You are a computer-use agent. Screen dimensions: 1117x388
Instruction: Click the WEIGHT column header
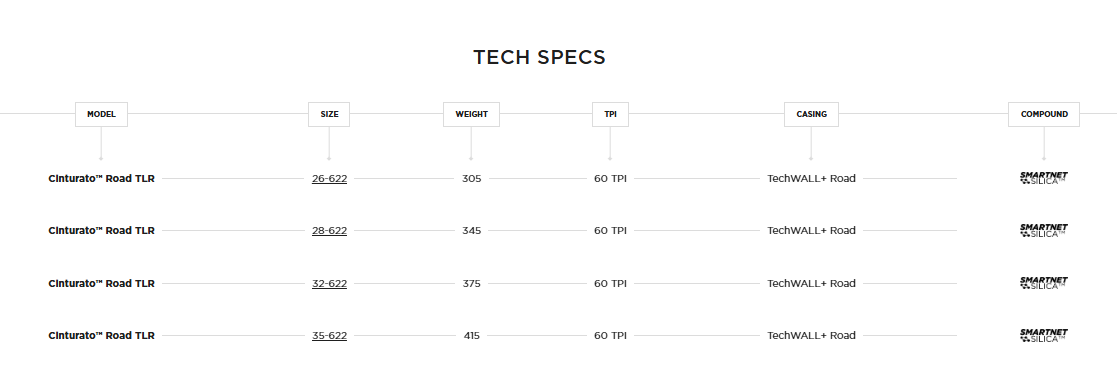[x=472, y=114]
